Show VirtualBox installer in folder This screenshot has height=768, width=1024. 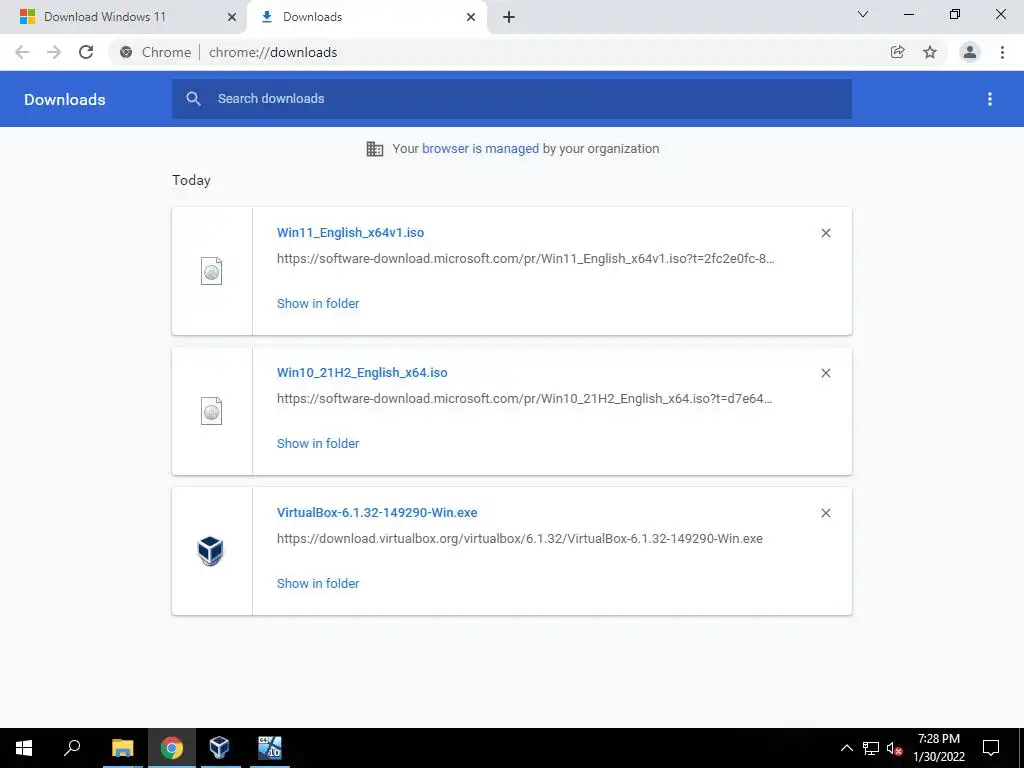pyautogui.click(x=318, y=583)
